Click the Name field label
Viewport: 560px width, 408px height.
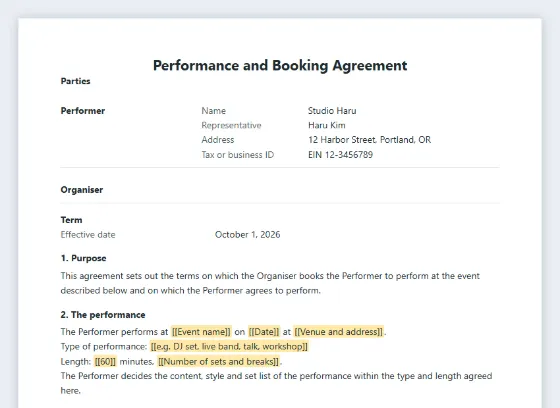214,111
